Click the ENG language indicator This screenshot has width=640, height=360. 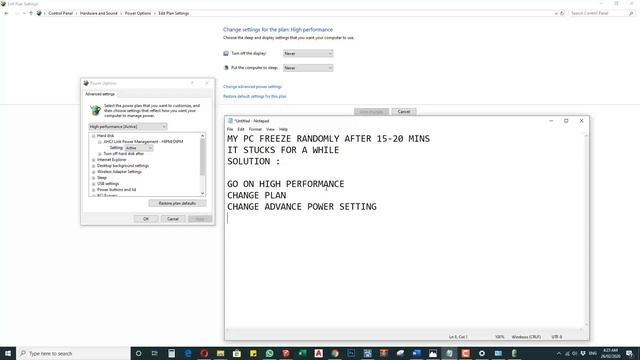coord(593,353)
